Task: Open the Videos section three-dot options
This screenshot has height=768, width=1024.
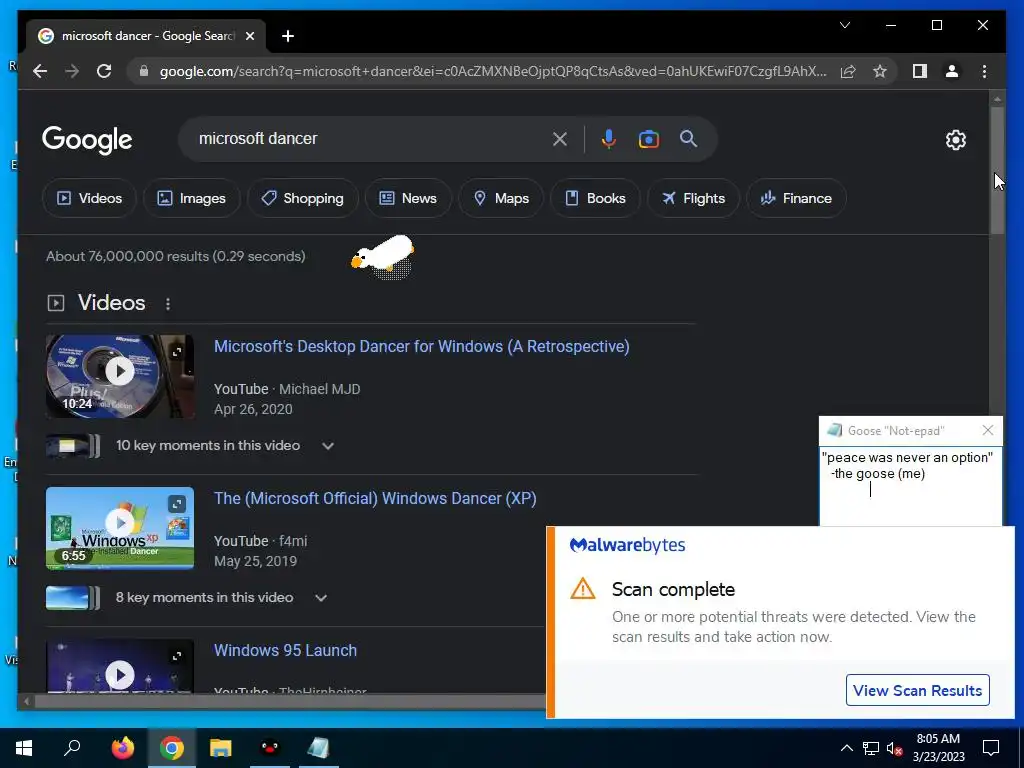Action: 168,304
